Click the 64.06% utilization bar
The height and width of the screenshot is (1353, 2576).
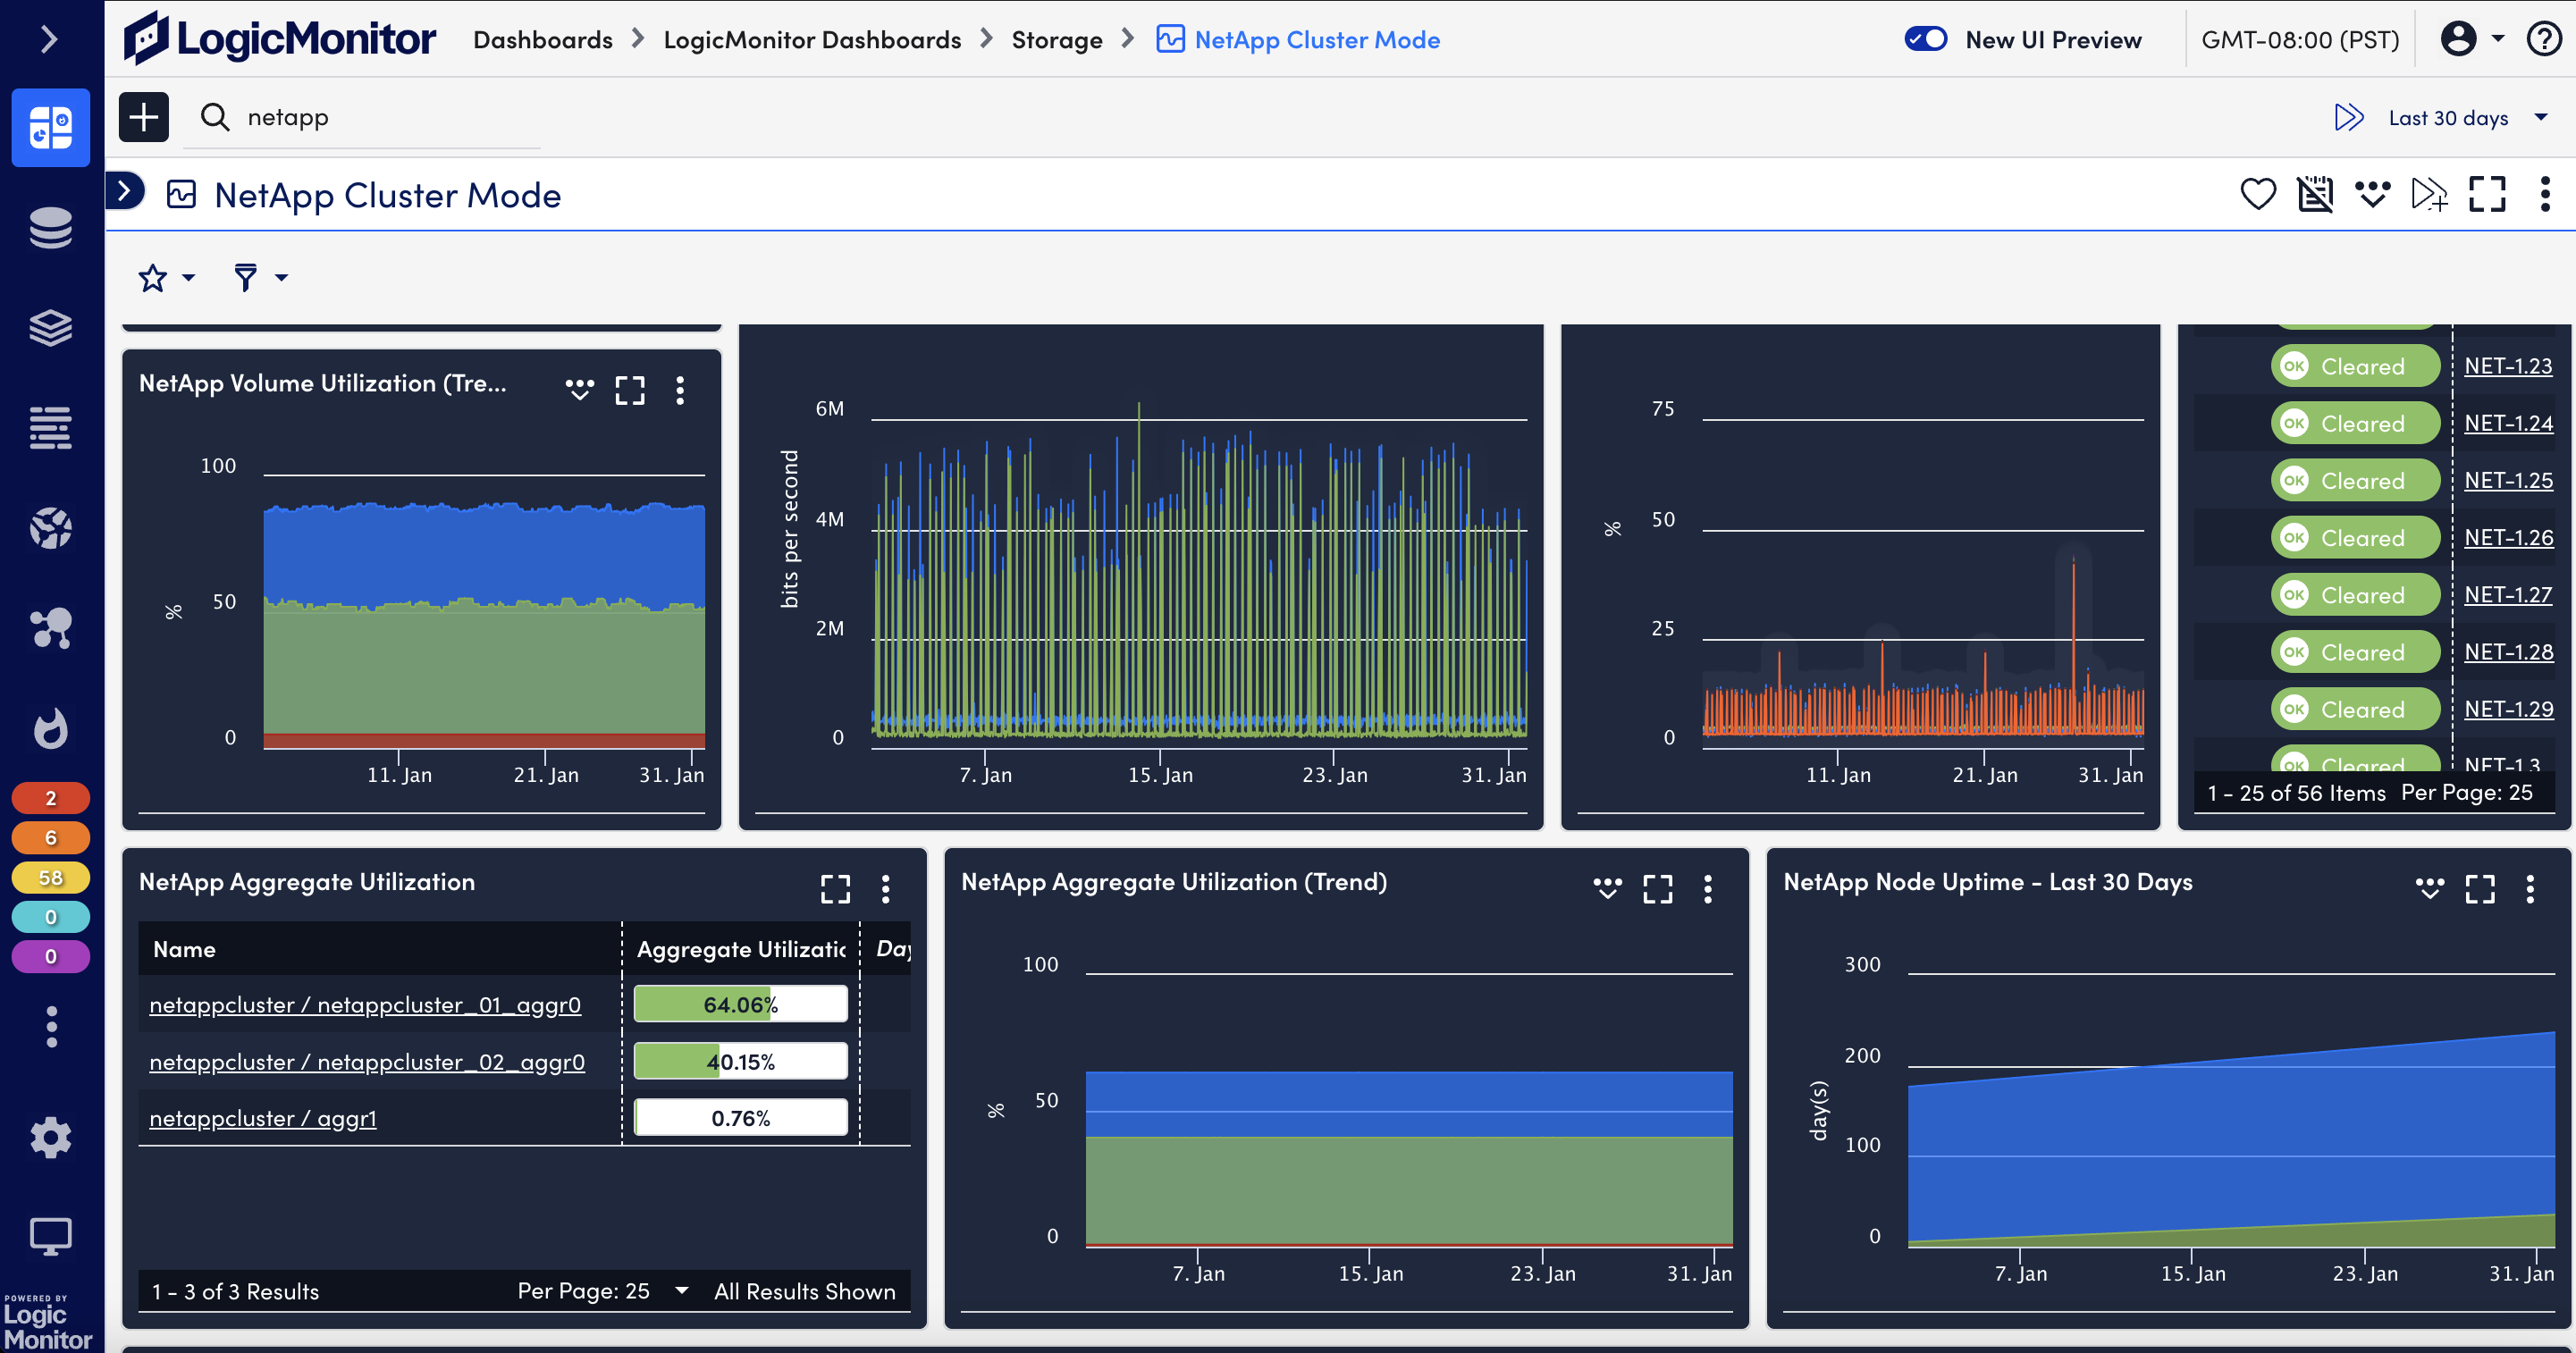[740, 1004]
